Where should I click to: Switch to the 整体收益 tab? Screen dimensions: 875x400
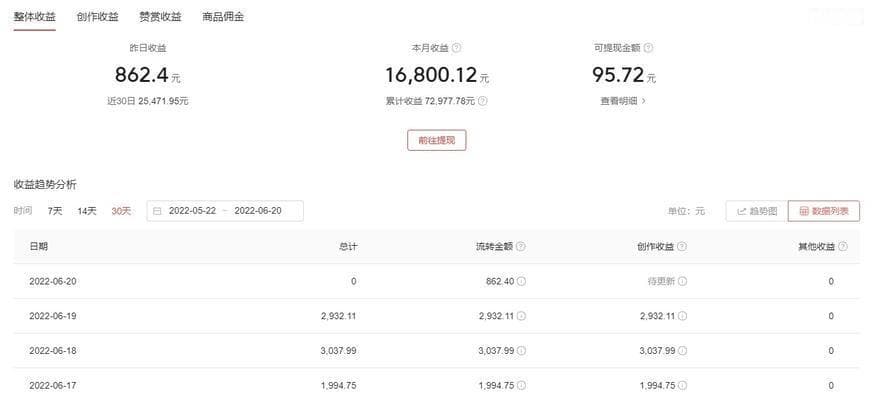pos(35,17)
